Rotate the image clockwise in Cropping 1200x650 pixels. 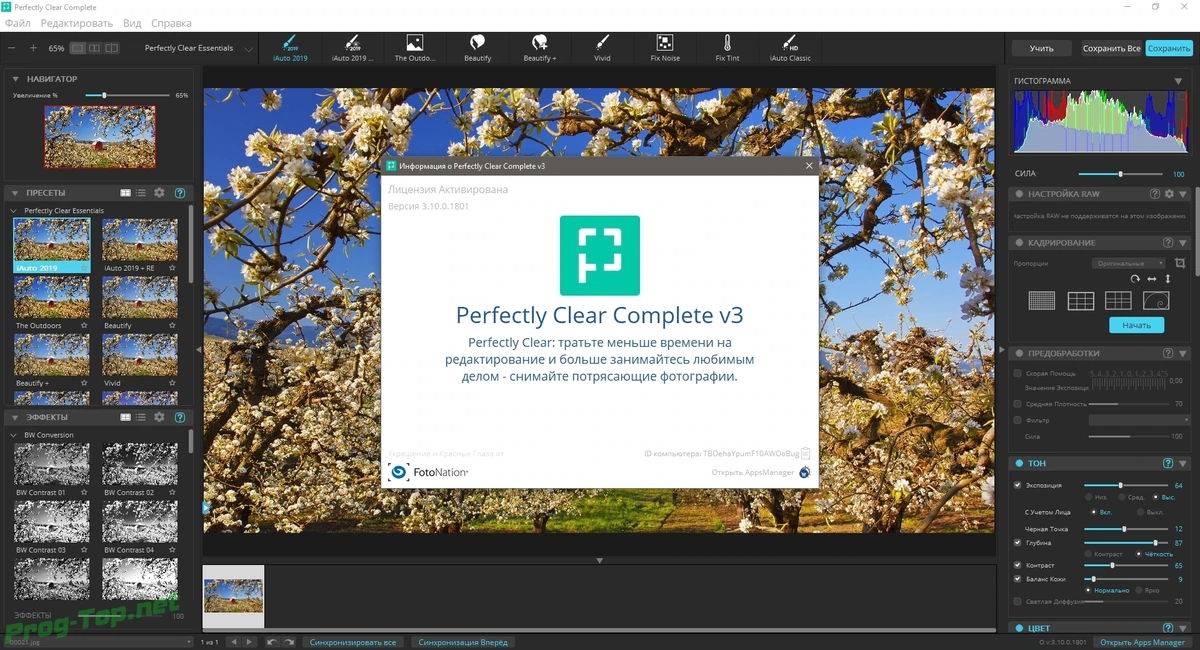pyautogui.click(x=1135, y=279)
